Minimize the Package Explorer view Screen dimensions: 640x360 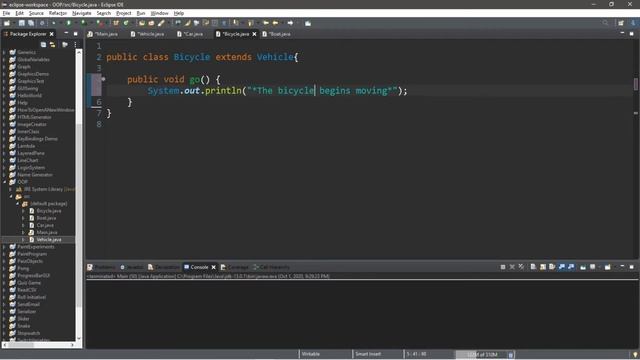tap(66, 33)
